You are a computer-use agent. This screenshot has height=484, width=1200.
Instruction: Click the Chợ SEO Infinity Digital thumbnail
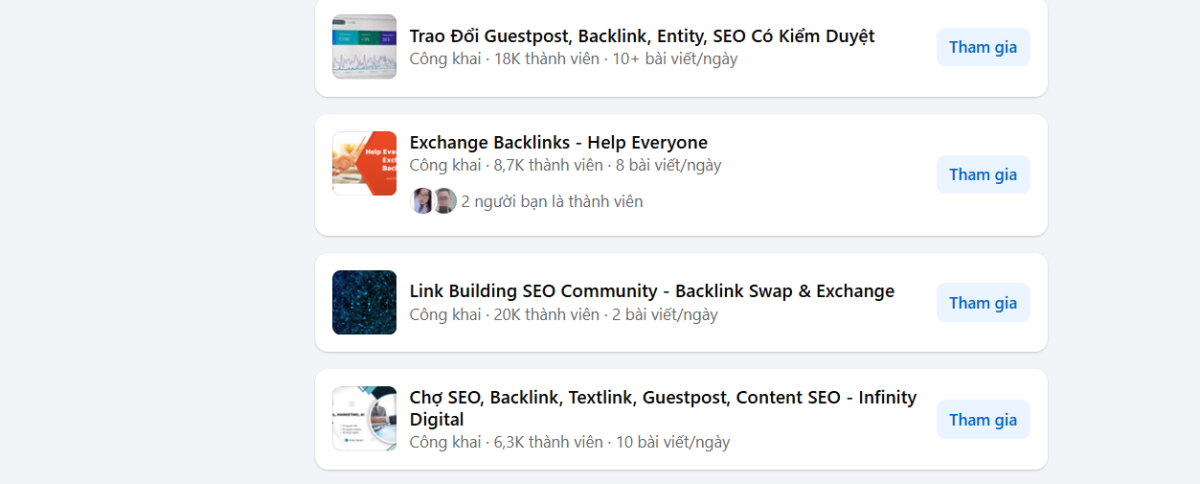(x=364, y=419)
